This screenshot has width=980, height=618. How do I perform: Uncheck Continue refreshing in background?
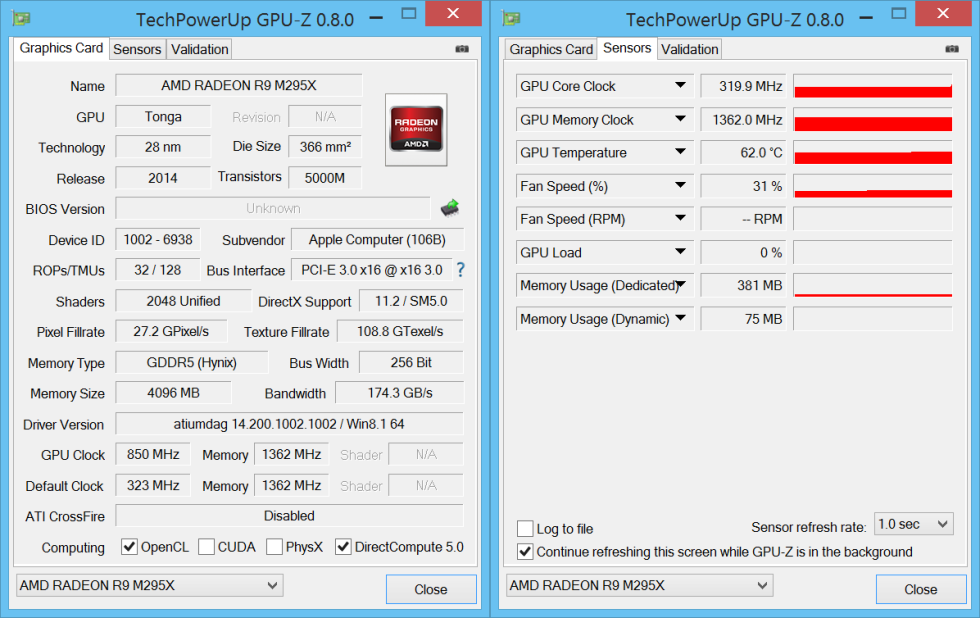click(x=524, y=551)
